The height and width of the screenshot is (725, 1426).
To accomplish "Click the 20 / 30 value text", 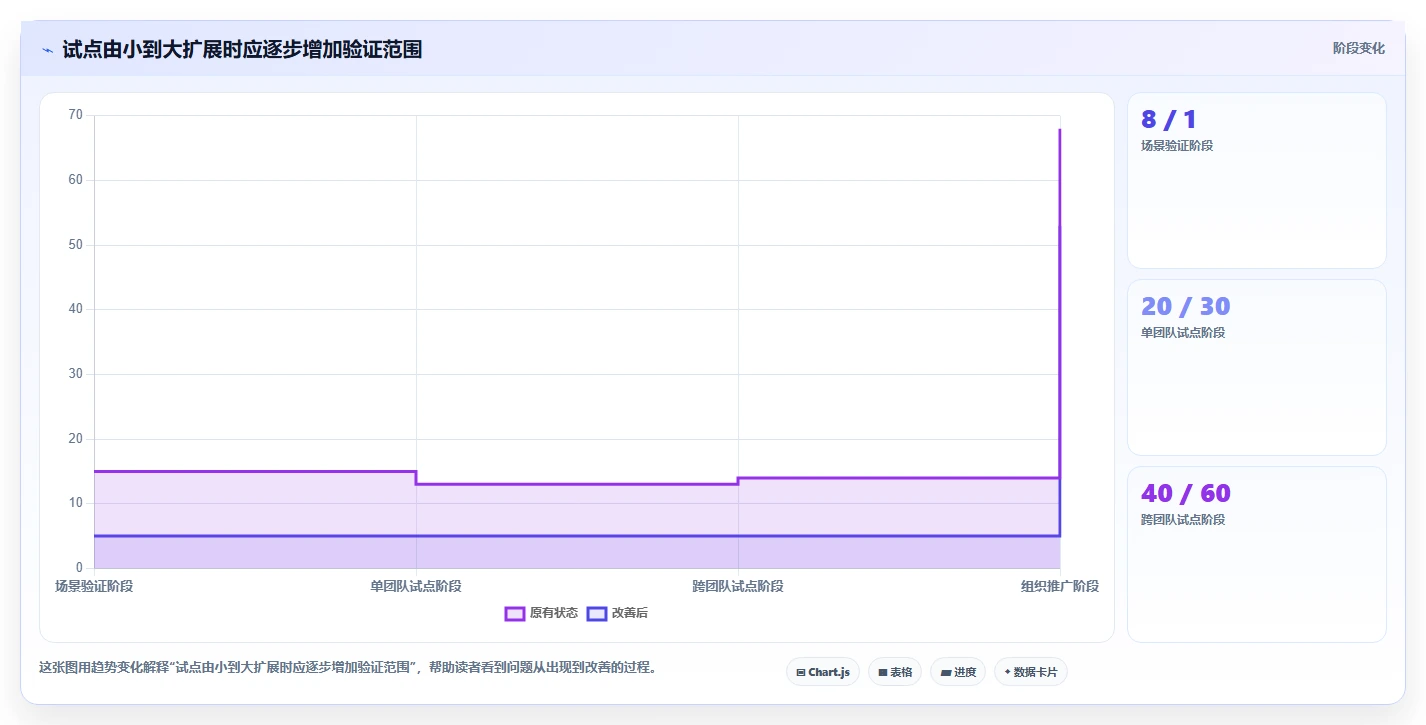I will [x=1186, y=307].
